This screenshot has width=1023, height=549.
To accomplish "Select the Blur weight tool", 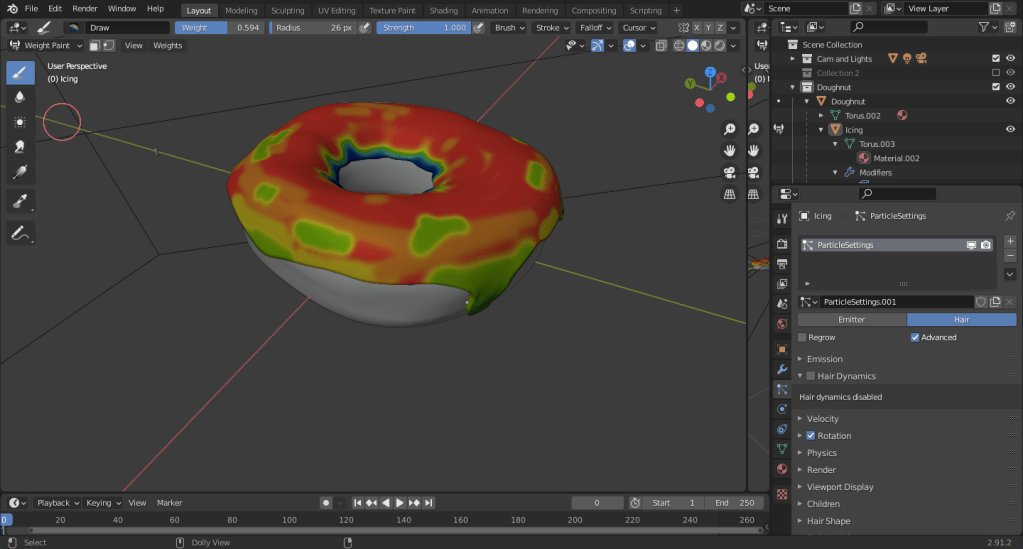I will [19, 97].
